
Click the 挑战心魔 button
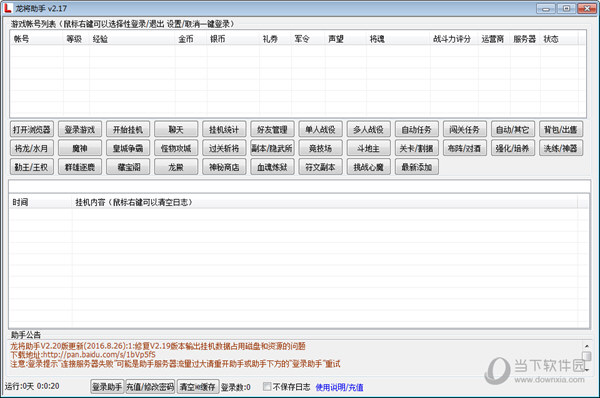tap(368, 167)
